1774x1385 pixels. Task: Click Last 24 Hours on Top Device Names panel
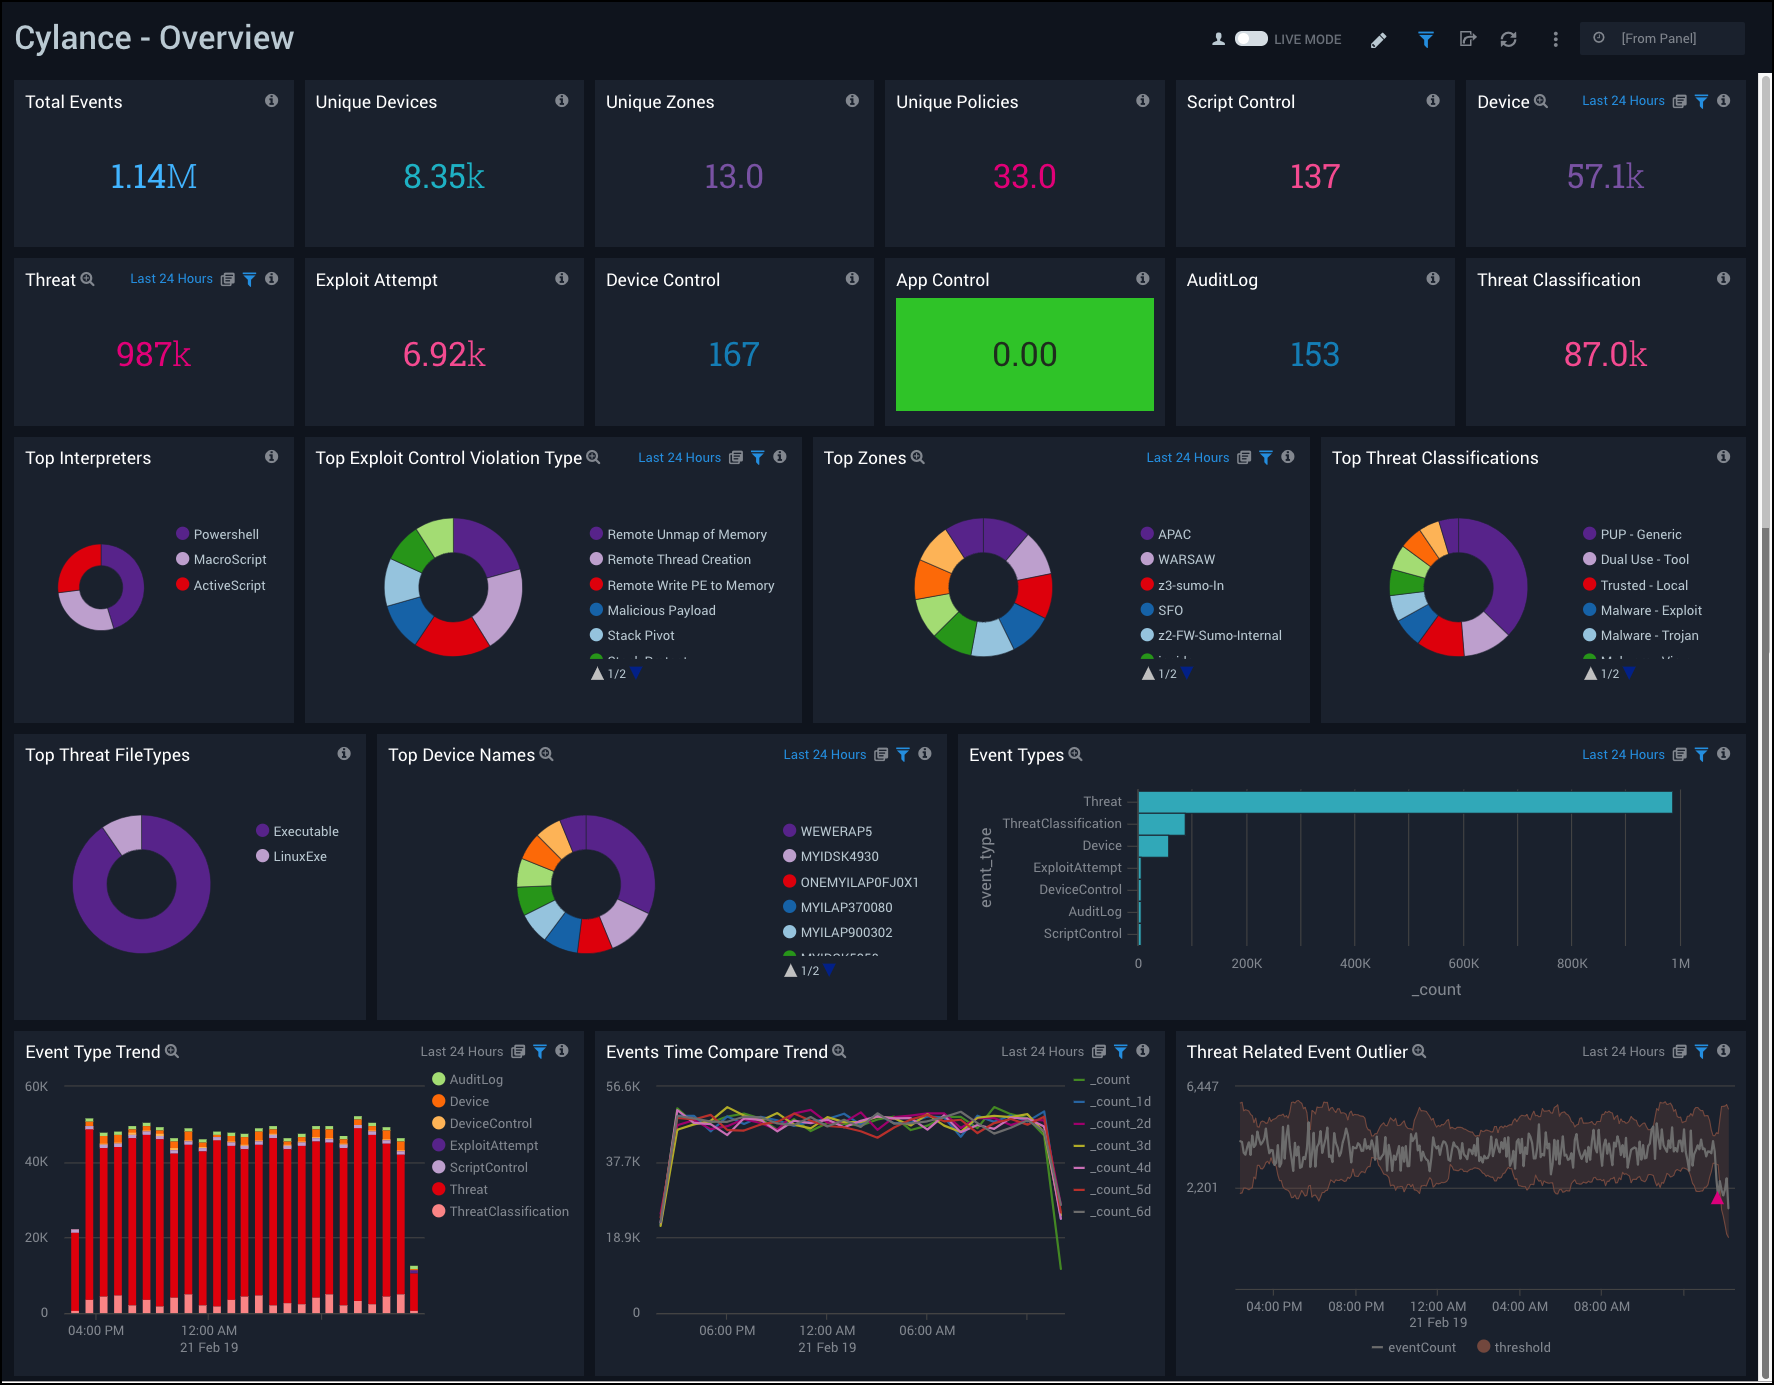tap(824, 754)
